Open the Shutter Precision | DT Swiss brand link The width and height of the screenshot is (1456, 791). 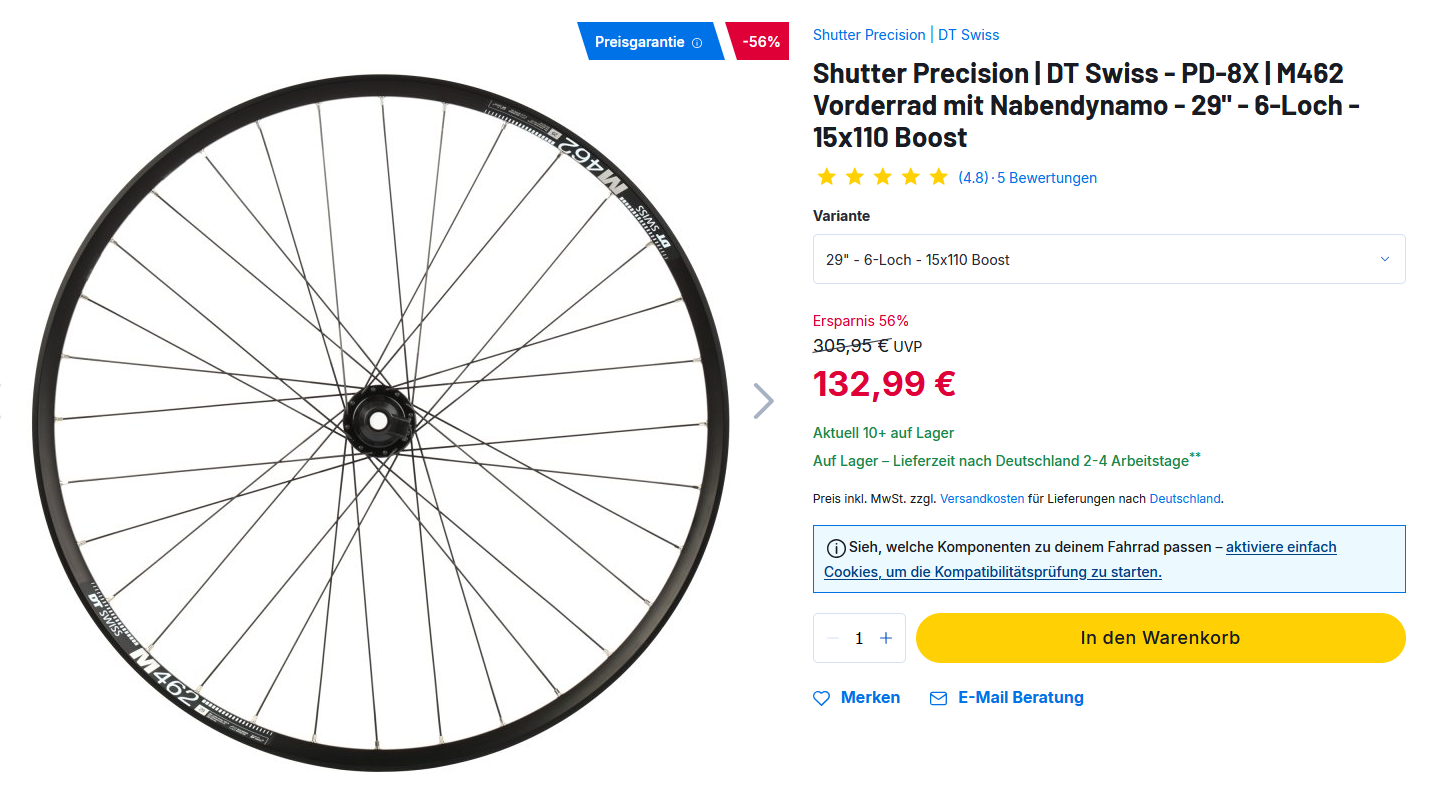pyautogui.click(x=906, y=35)
